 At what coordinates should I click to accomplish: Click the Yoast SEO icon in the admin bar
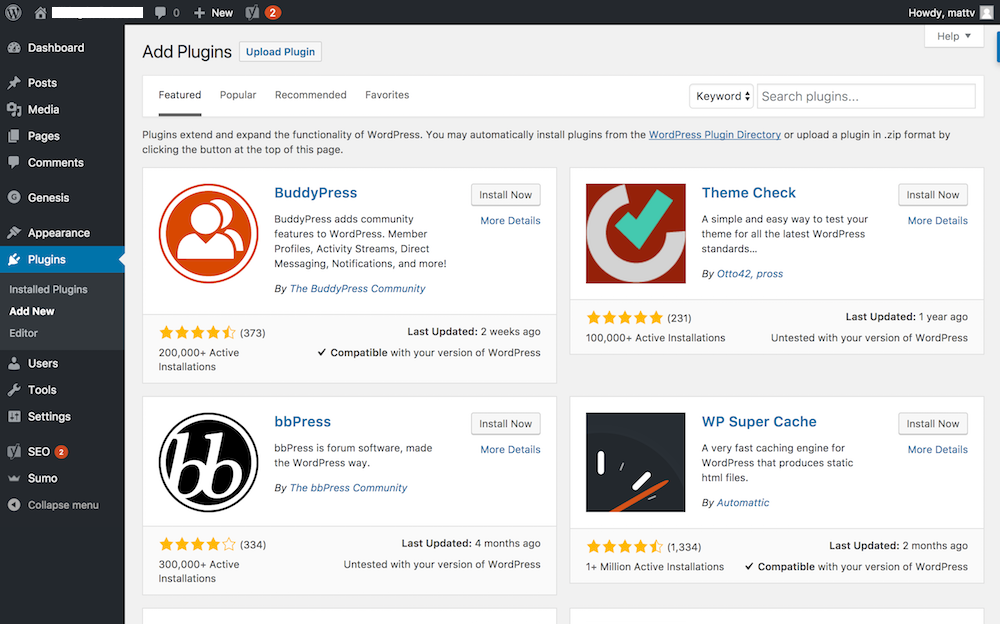pos(253,12)
